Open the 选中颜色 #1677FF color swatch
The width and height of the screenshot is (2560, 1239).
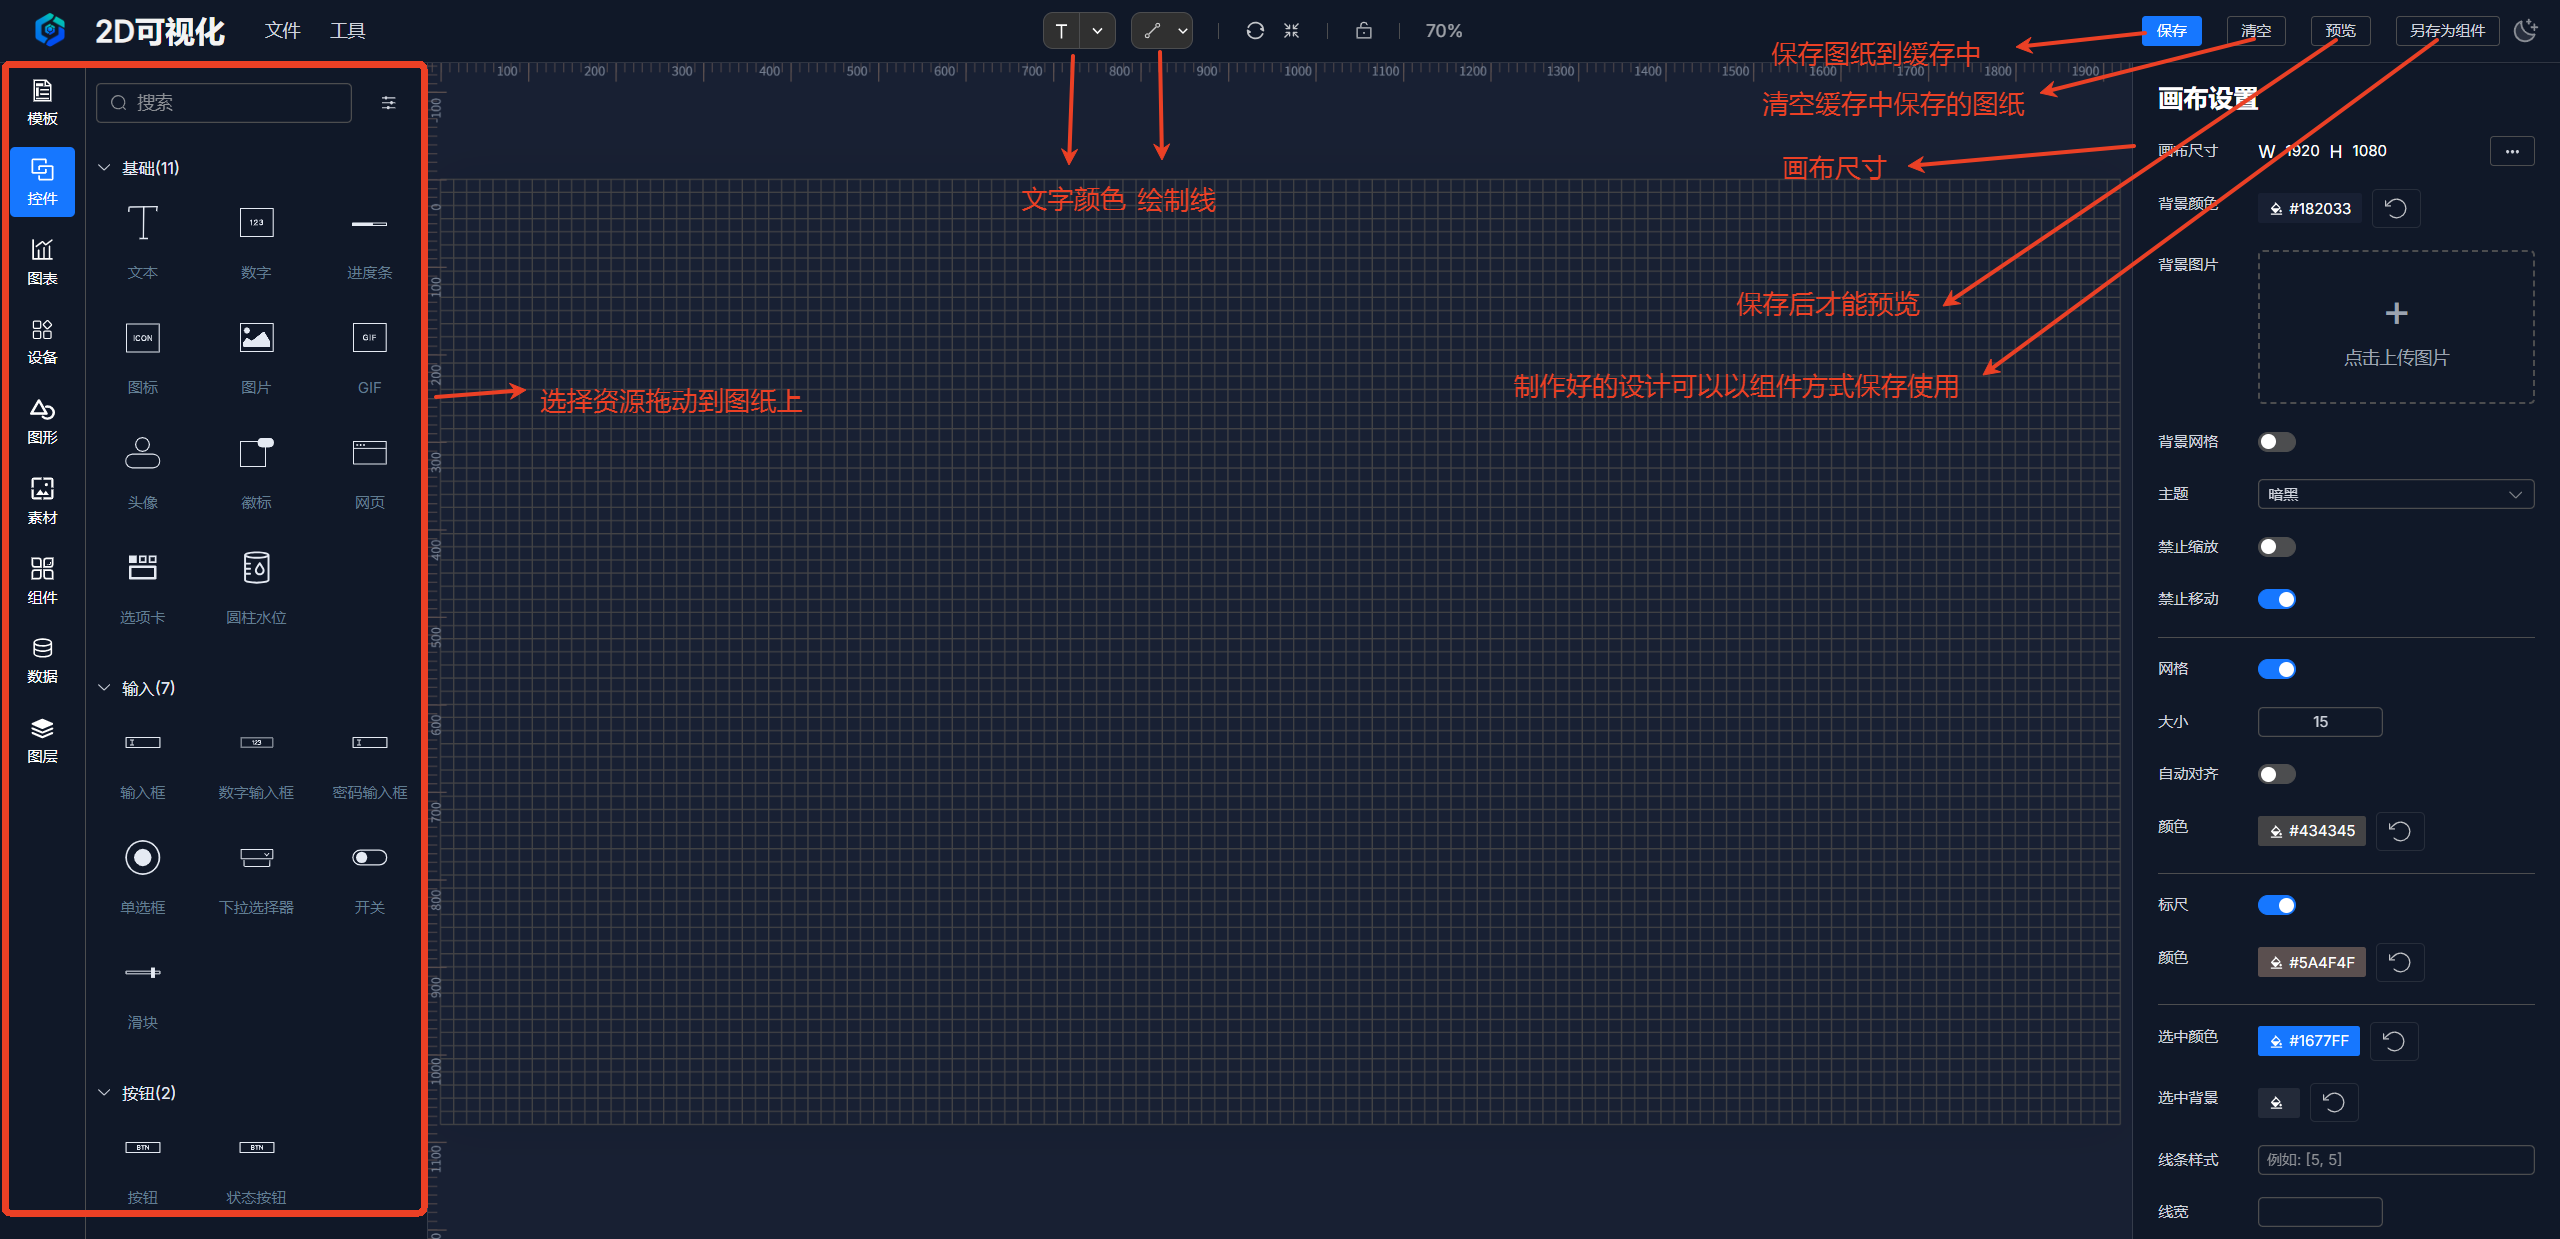(x=2308, y=1040)
